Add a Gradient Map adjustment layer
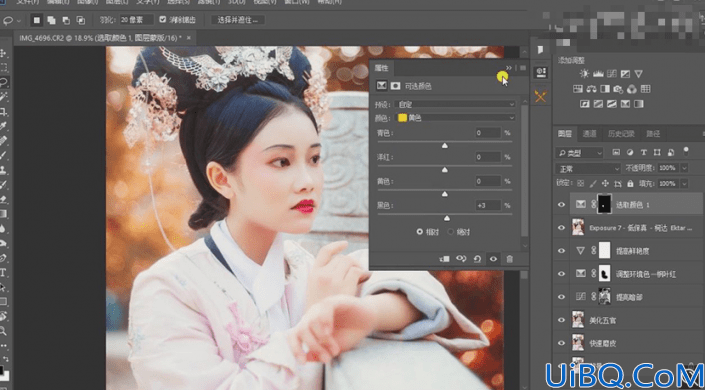Screen dimensions: 705x390 coord(638,104)
